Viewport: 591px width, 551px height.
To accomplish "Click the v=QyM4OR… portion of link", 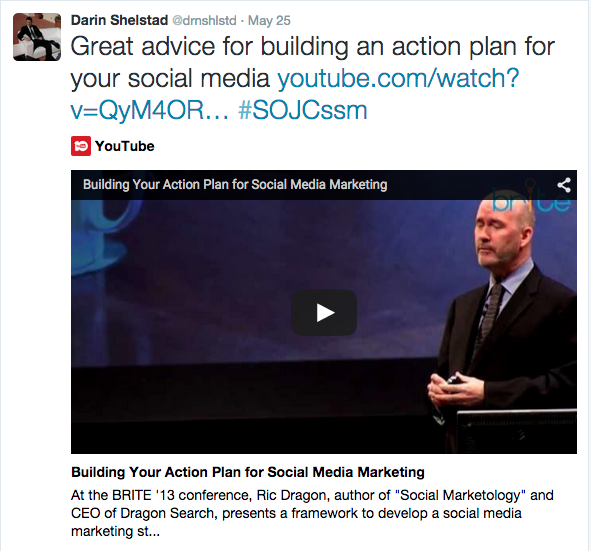I will pos(150,110).
